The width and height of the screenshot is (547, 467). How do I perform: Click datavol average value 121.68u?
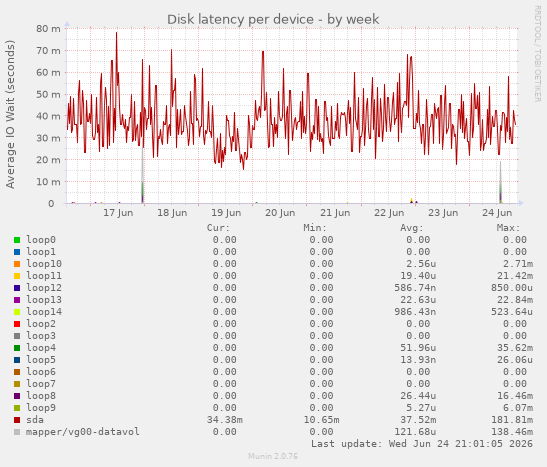tap(415, 432)
